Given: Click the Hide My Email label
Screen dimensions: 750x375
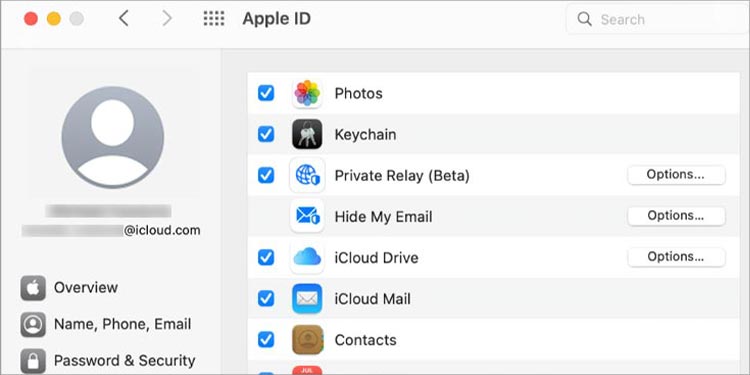Looking at the screenshot, I should click(383, 217).
